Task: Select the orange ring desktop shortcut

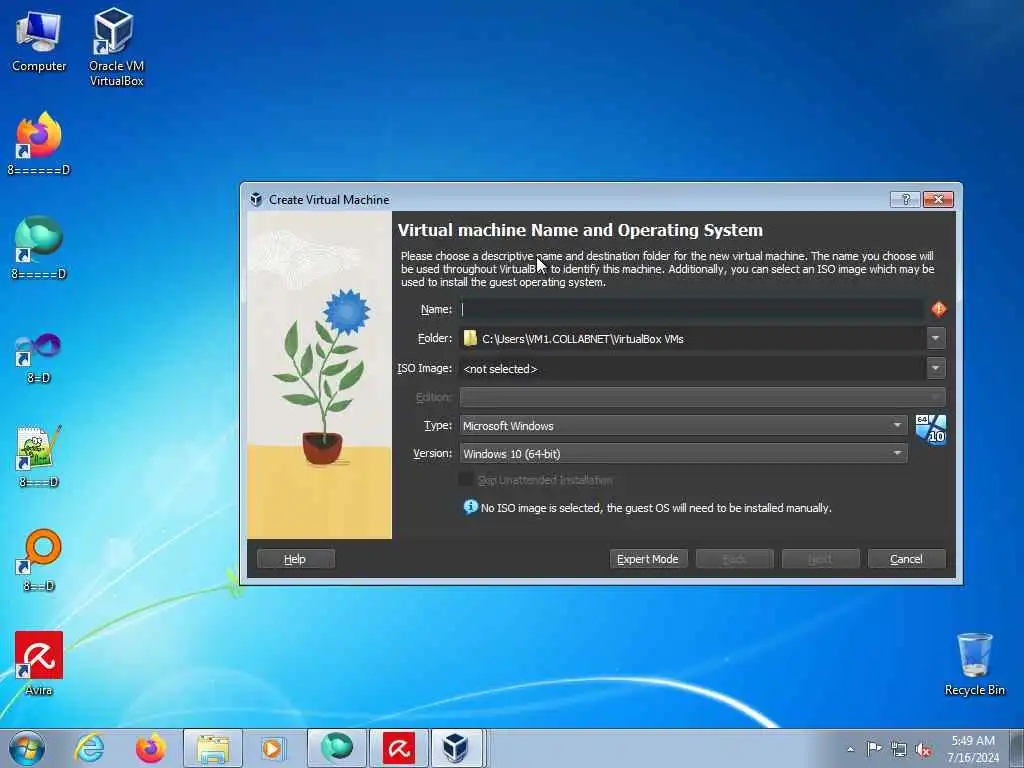Action: (x=39, y=559)
